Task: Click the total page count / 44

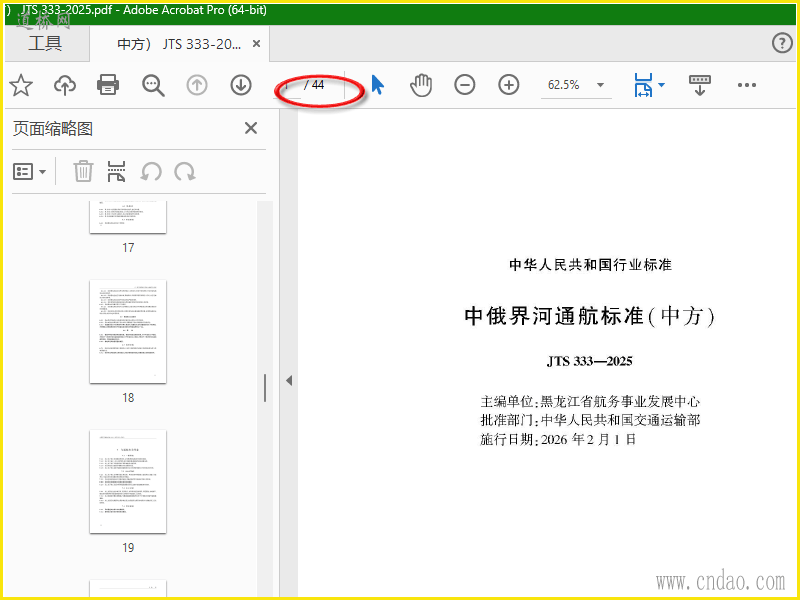Action: (x=314, y=85)
